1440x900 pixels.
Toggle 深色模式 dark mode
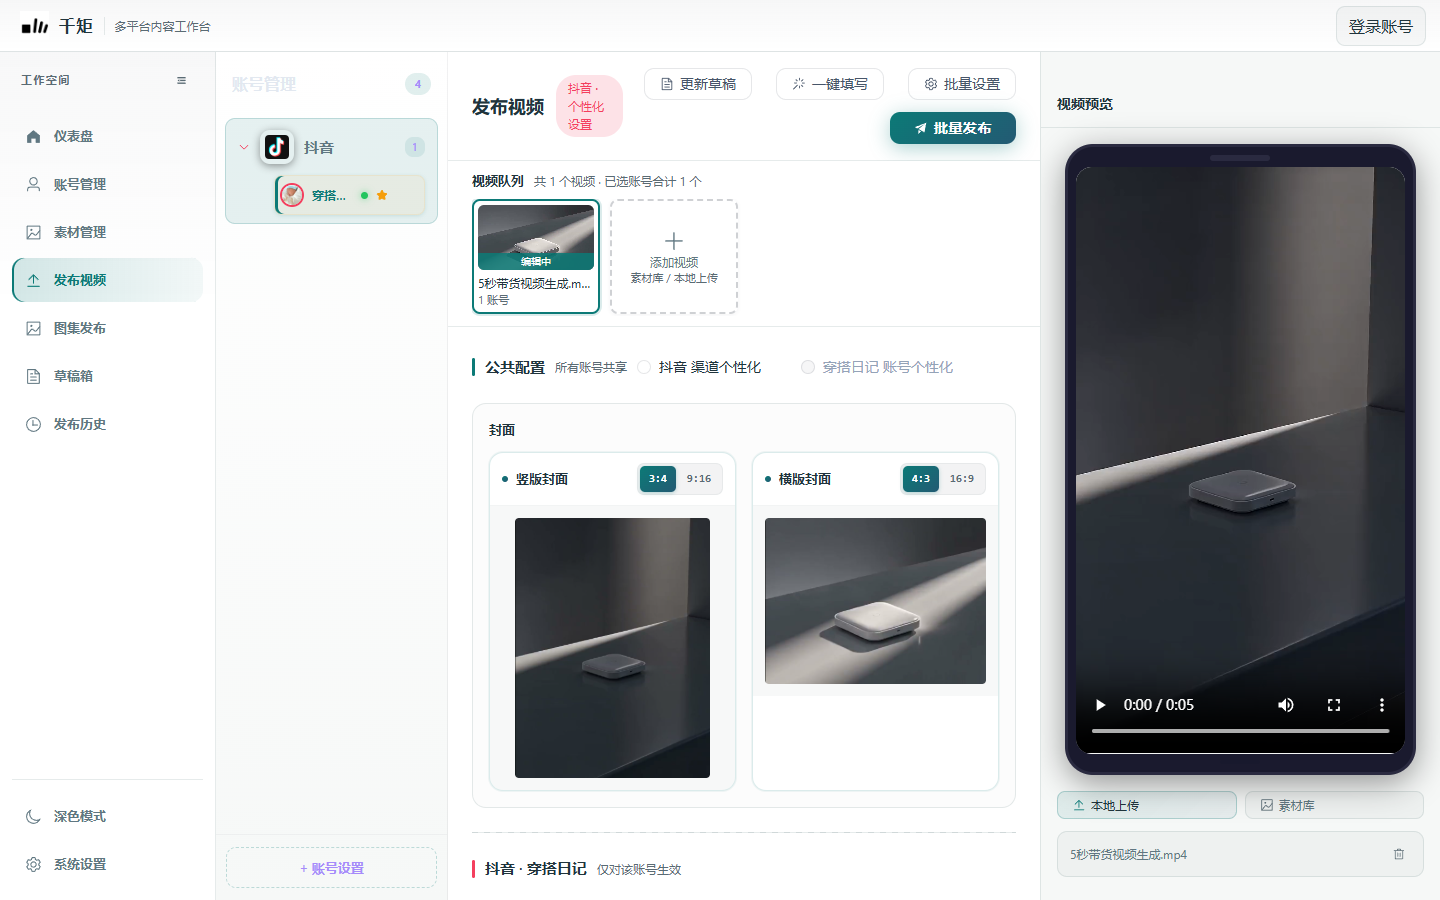coord(107,816)
